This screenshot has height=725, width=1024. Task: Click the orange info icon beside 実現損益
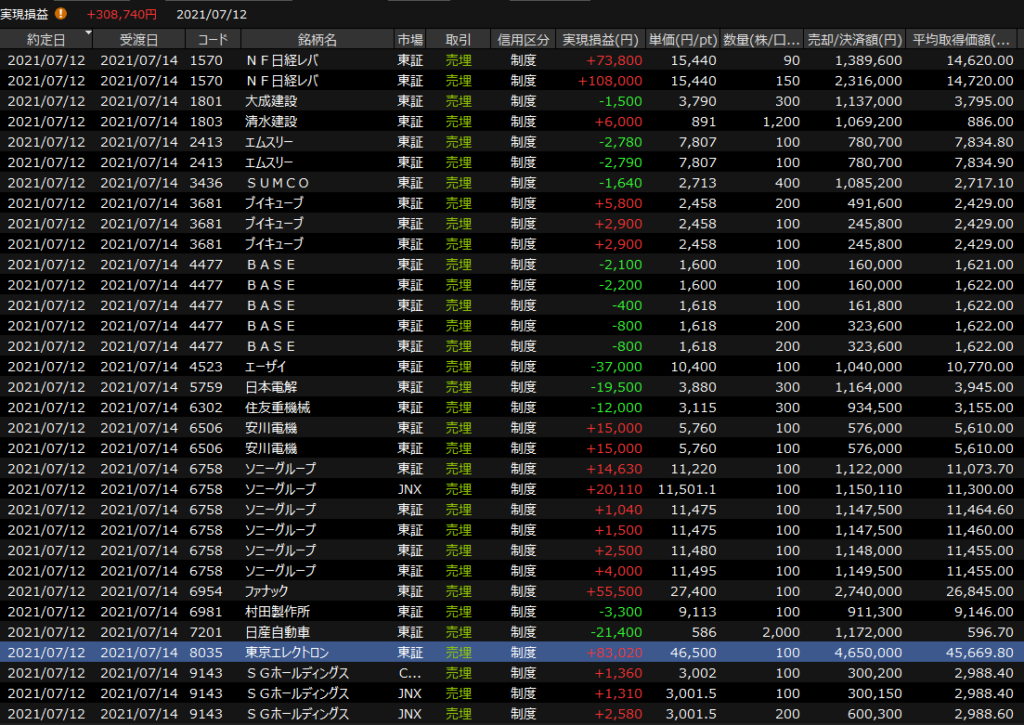tap(61, 14)
